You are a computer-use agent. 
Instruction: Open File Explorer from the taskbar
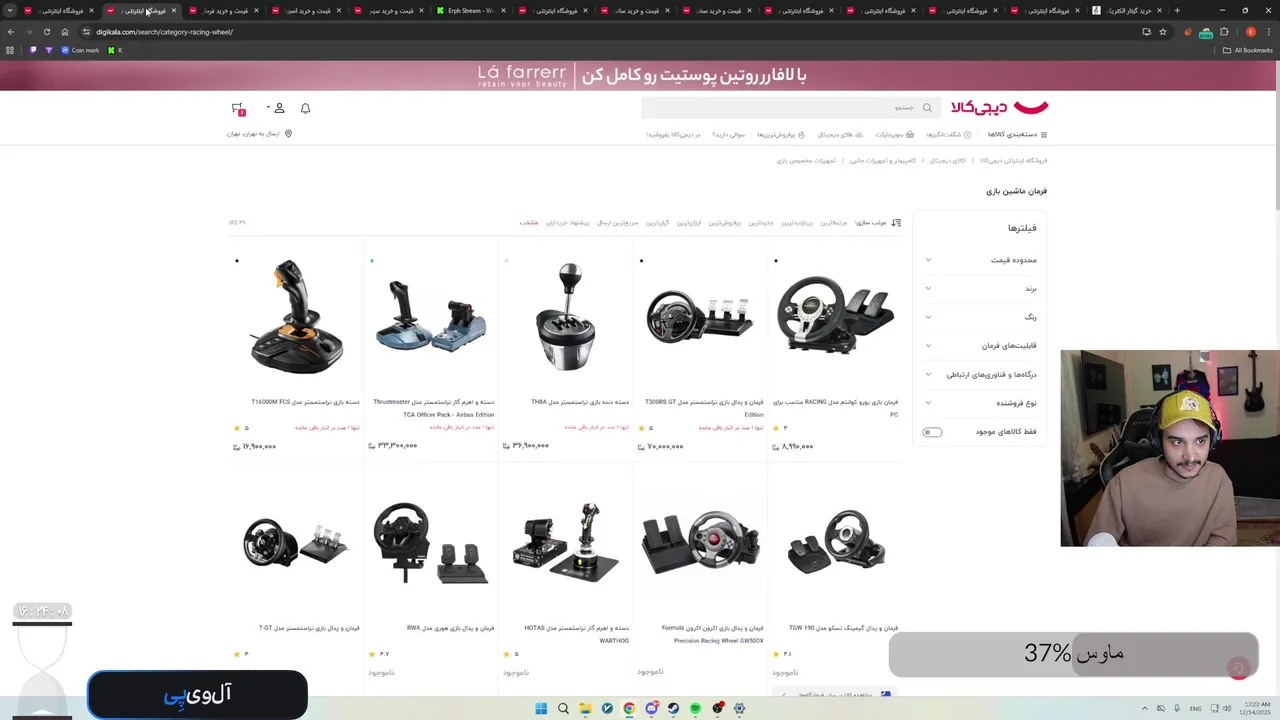585,708
